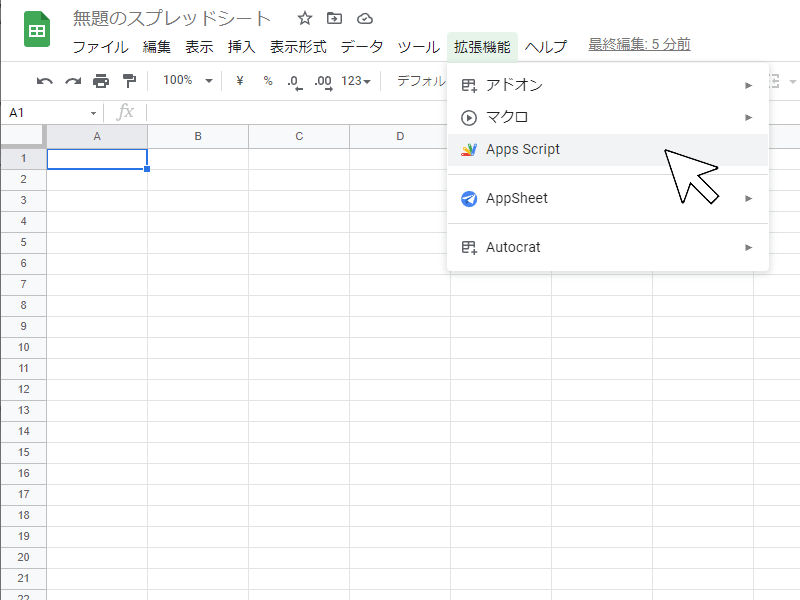Open the zoom 100% dropdown

tap(187, 81)
